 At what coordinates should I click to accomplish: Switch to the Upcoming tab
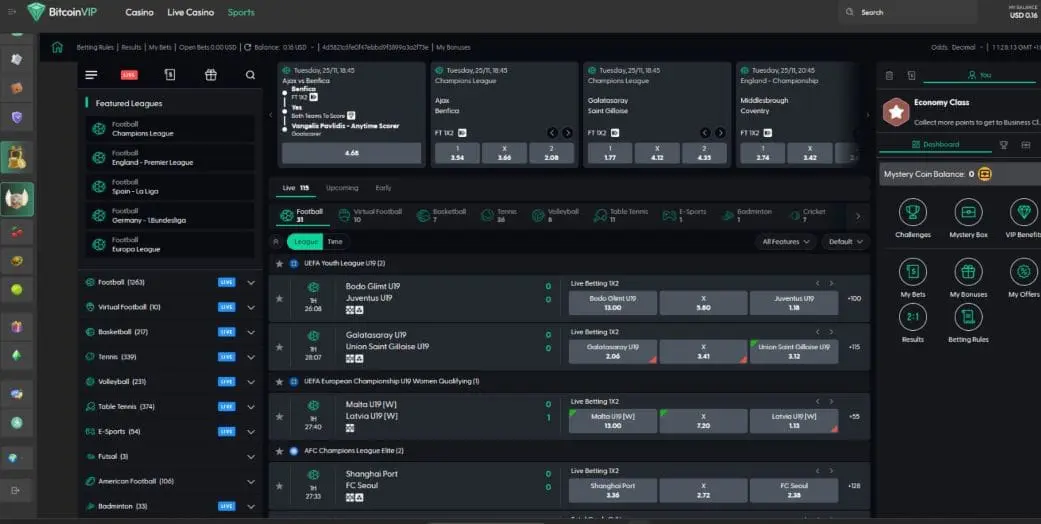pos(342,188)
